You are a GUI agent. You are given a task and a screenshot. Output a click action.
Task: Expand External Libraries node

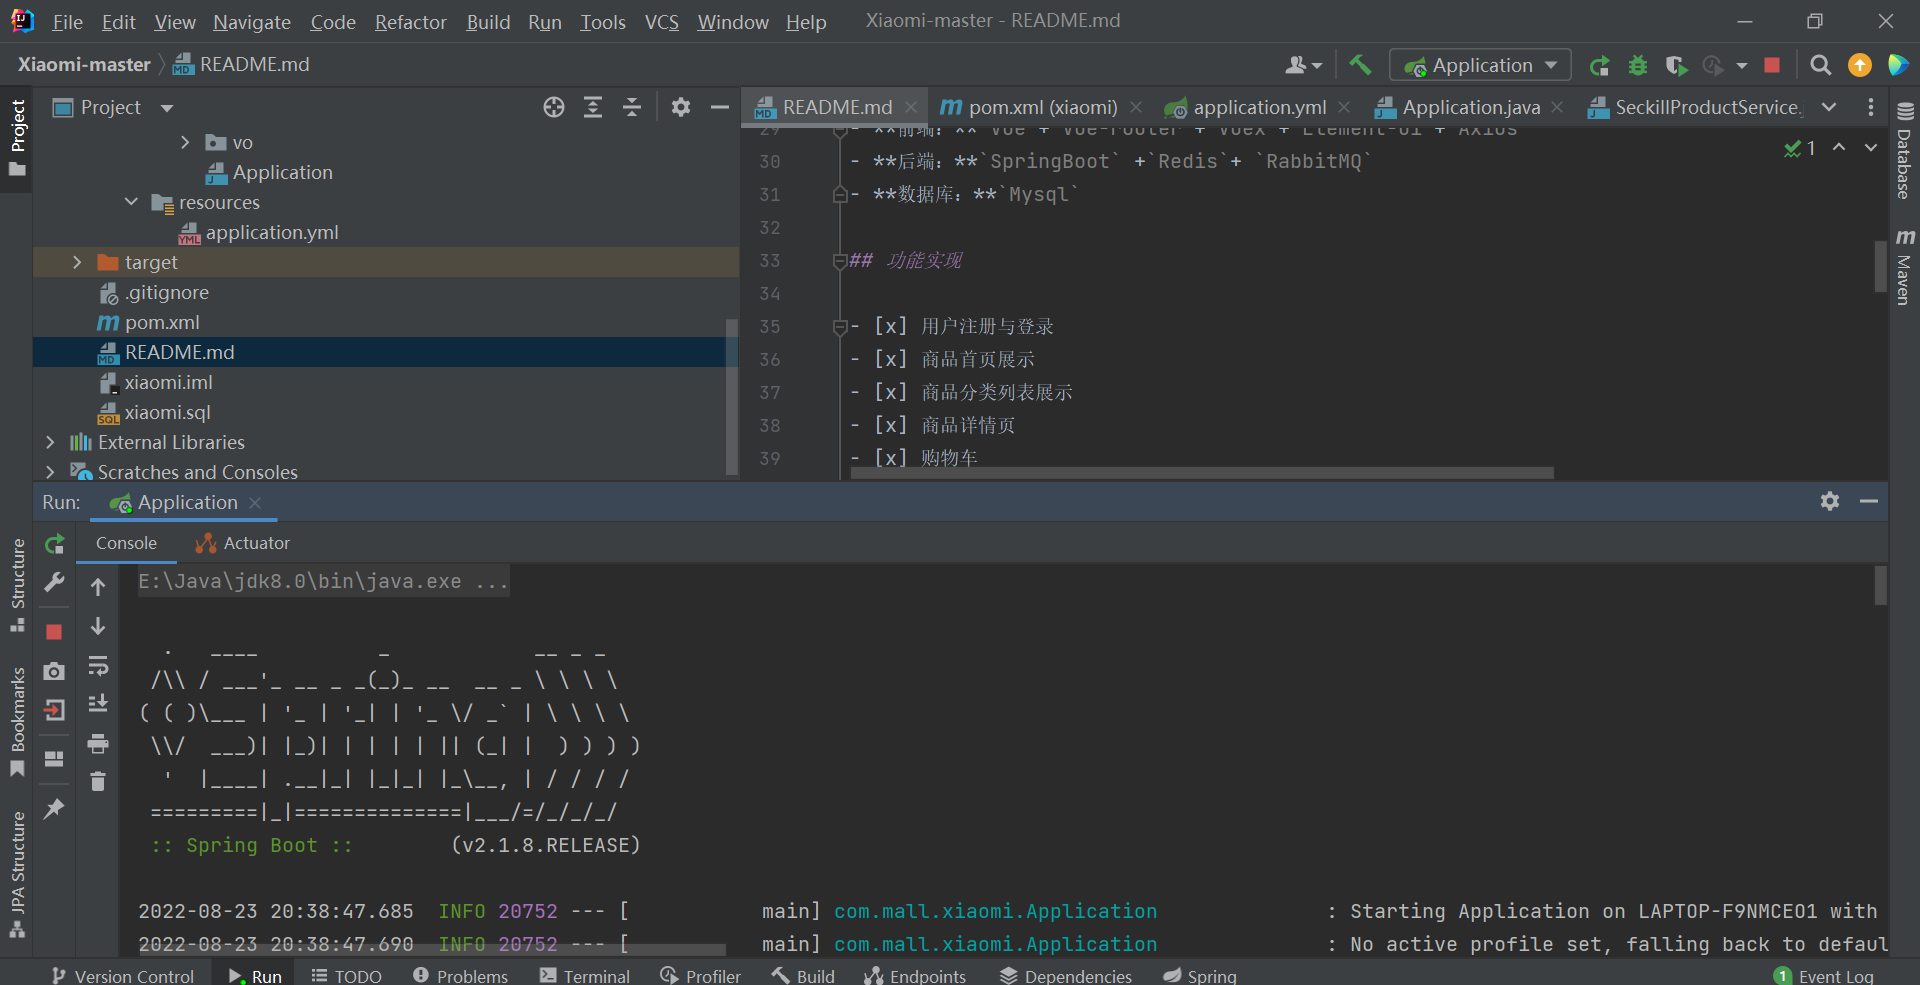pyautogui.click(x=50, y=442)
